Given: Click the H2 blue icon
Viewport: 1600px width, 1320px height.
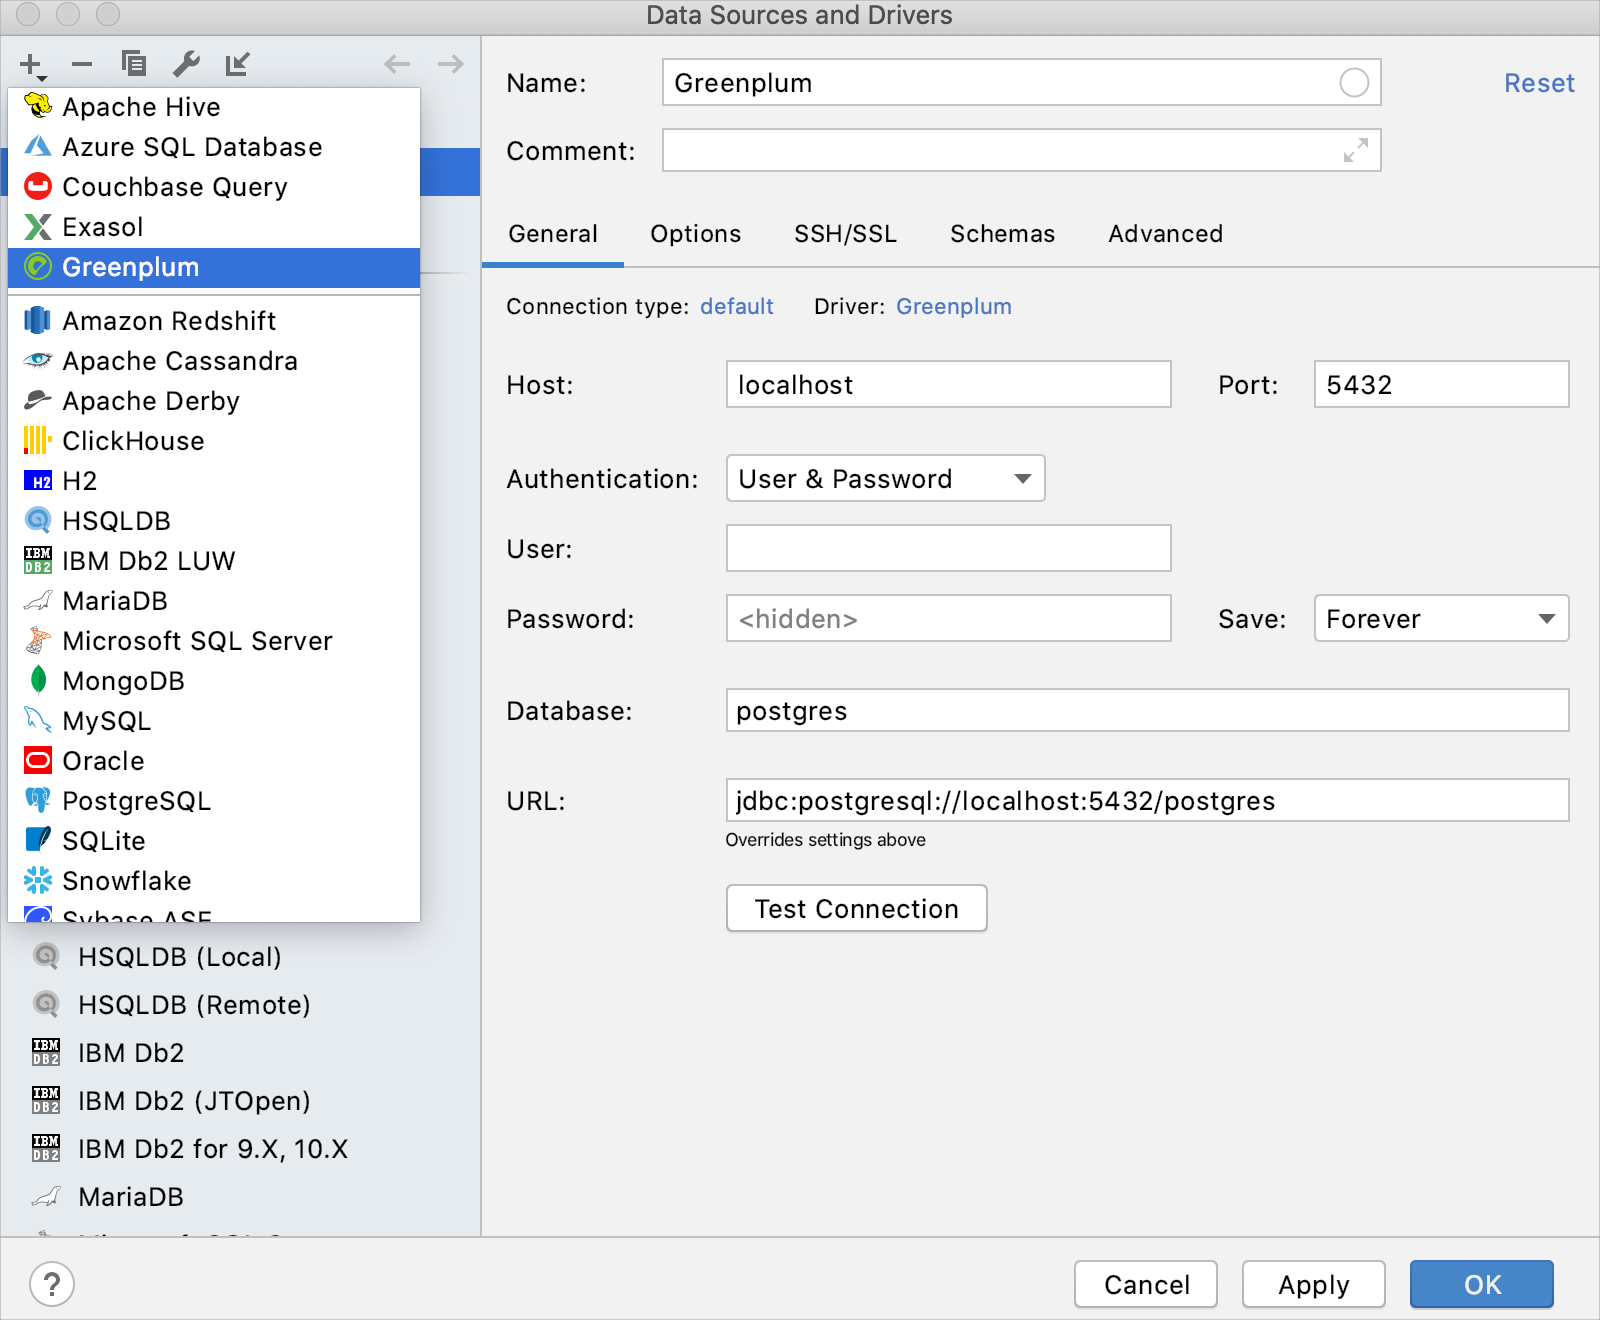Looking at the screenshot, I should [x=38, y=481].
